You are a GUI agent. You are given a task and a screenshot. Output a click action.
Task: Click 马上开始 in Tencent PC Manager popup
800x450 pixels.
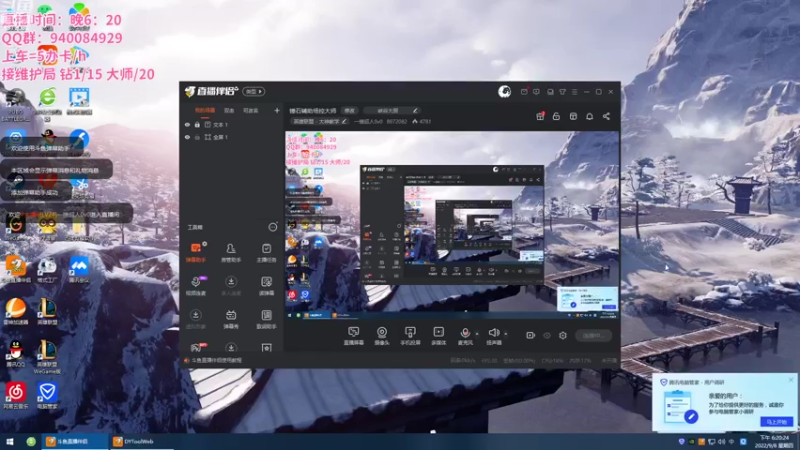point(777,422)
